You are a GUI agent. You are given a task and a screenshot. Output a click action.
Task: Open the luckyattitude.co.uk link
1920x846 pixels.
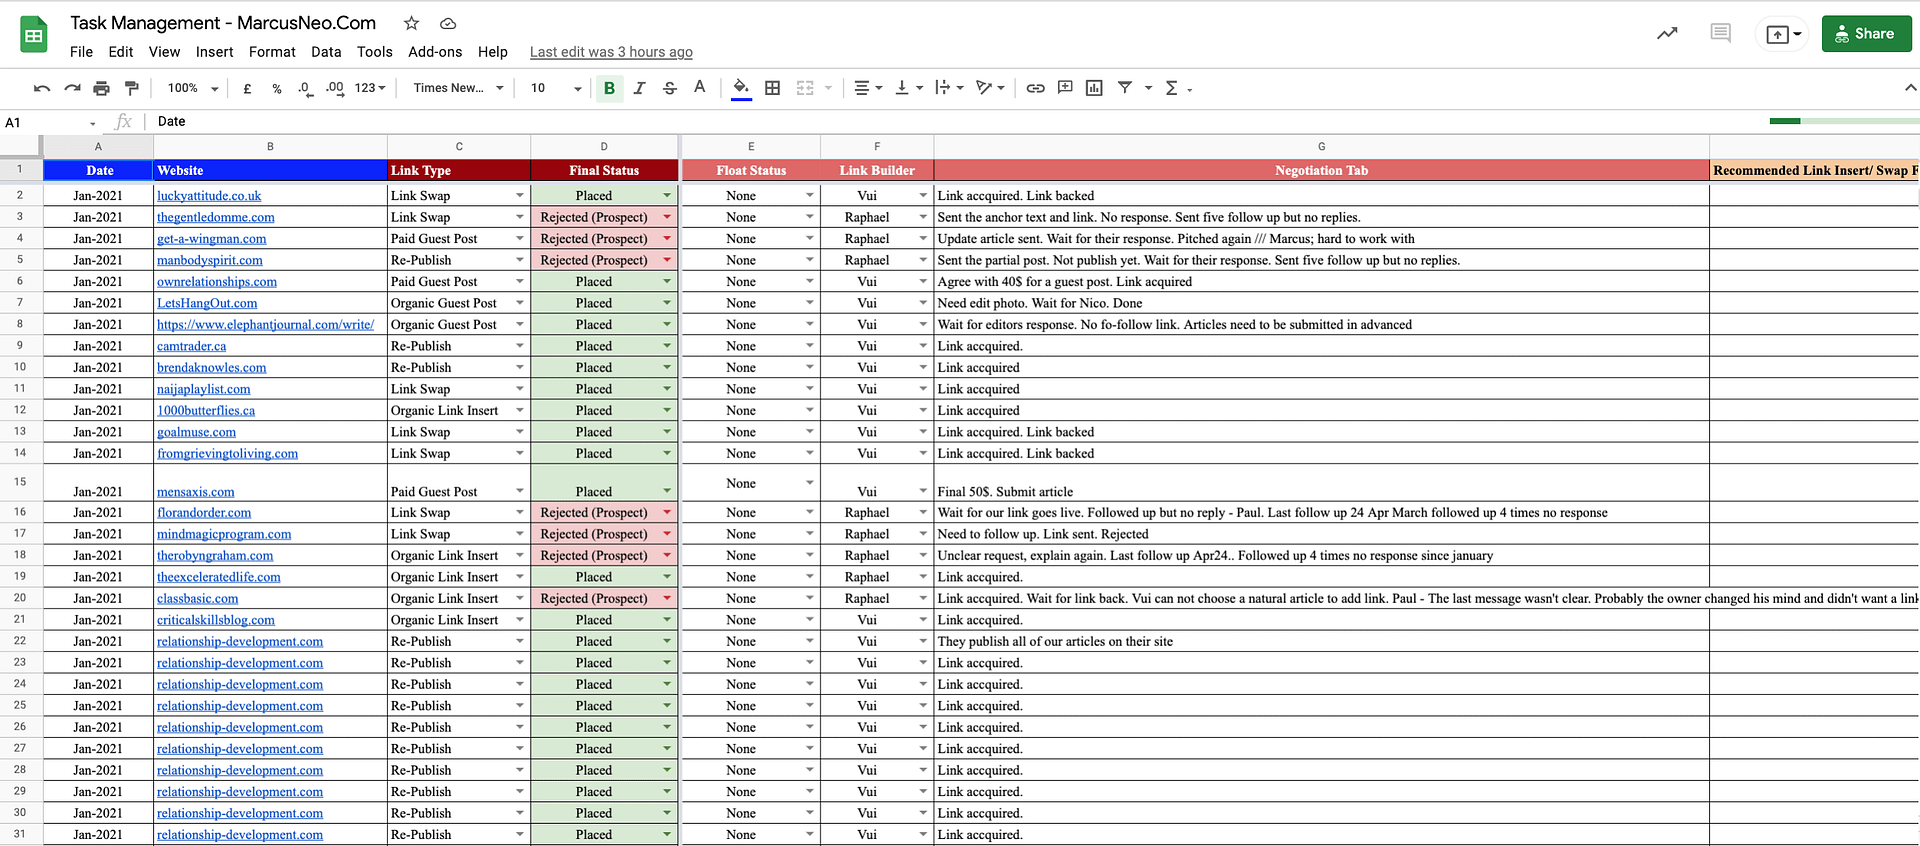209,196
